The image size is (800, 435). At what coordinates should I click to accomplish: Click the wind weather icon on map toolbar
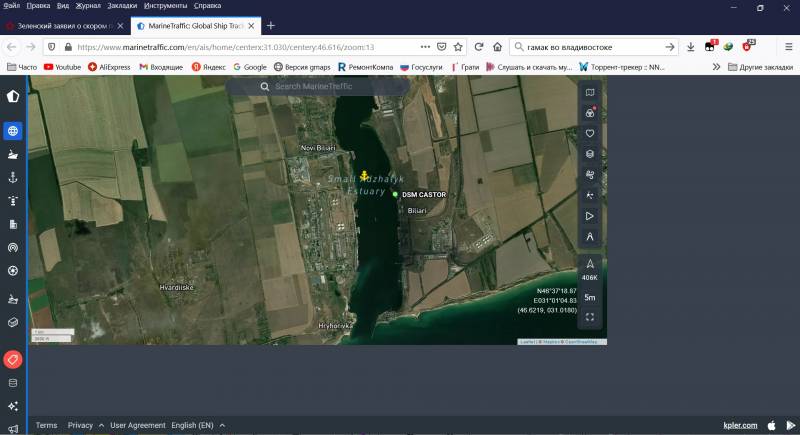click(590, 175)
